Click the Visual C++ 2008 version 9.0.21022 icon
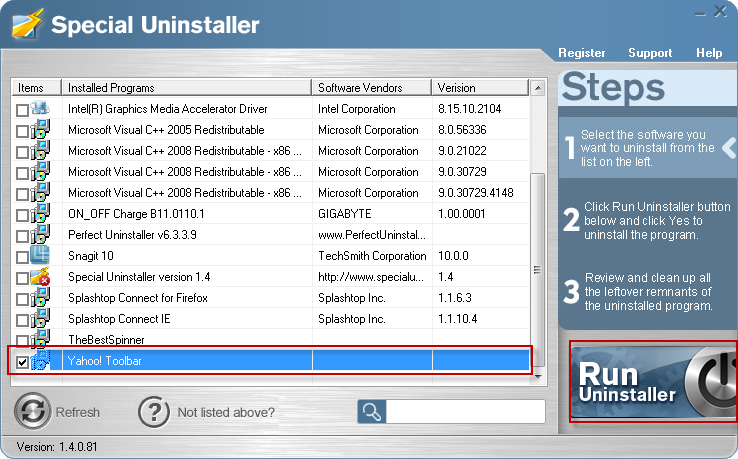Viewport: 738px width, 459px height. [x=40, y=150]
